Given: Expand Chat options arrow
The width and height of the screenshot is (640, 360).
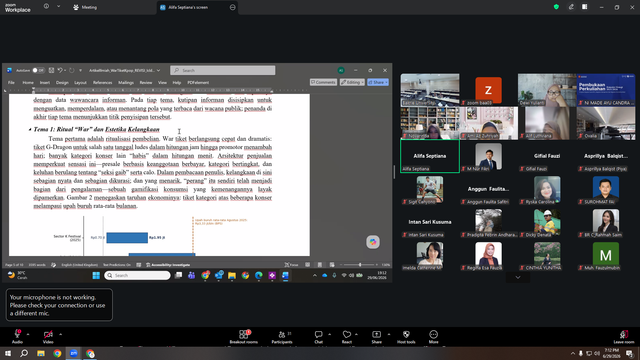Looking at the screenshot, I should tap(329, 334).
